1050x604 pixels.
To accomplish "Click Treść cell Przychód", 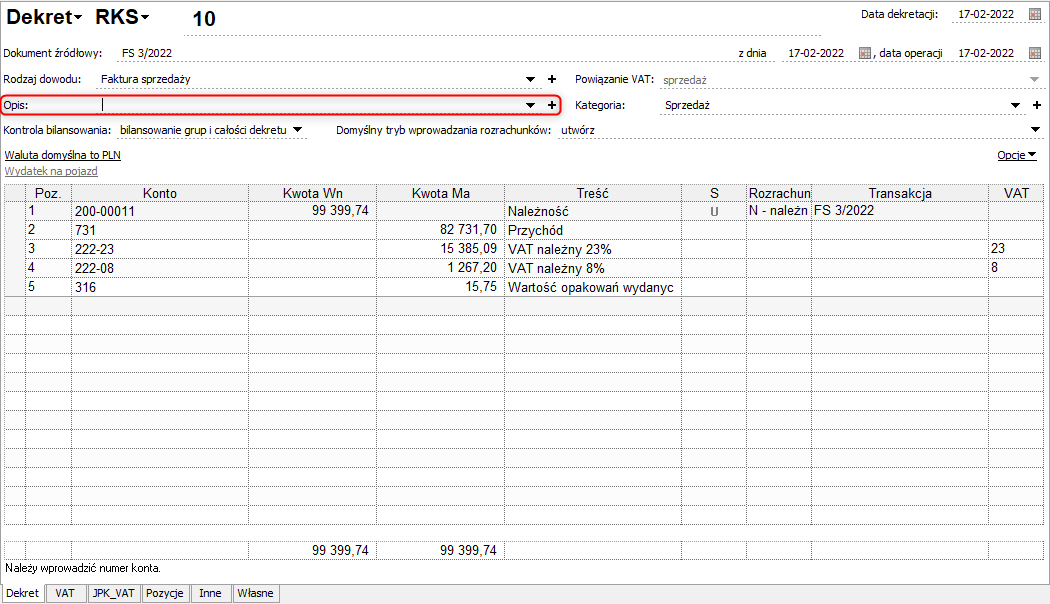I will pos(593,230).
